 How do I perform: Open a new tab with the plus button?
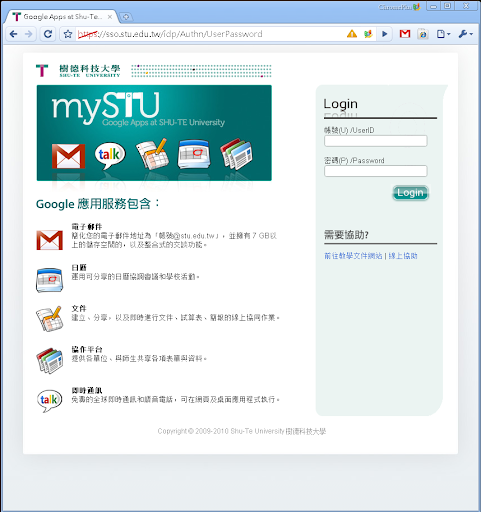coord(126,17)
